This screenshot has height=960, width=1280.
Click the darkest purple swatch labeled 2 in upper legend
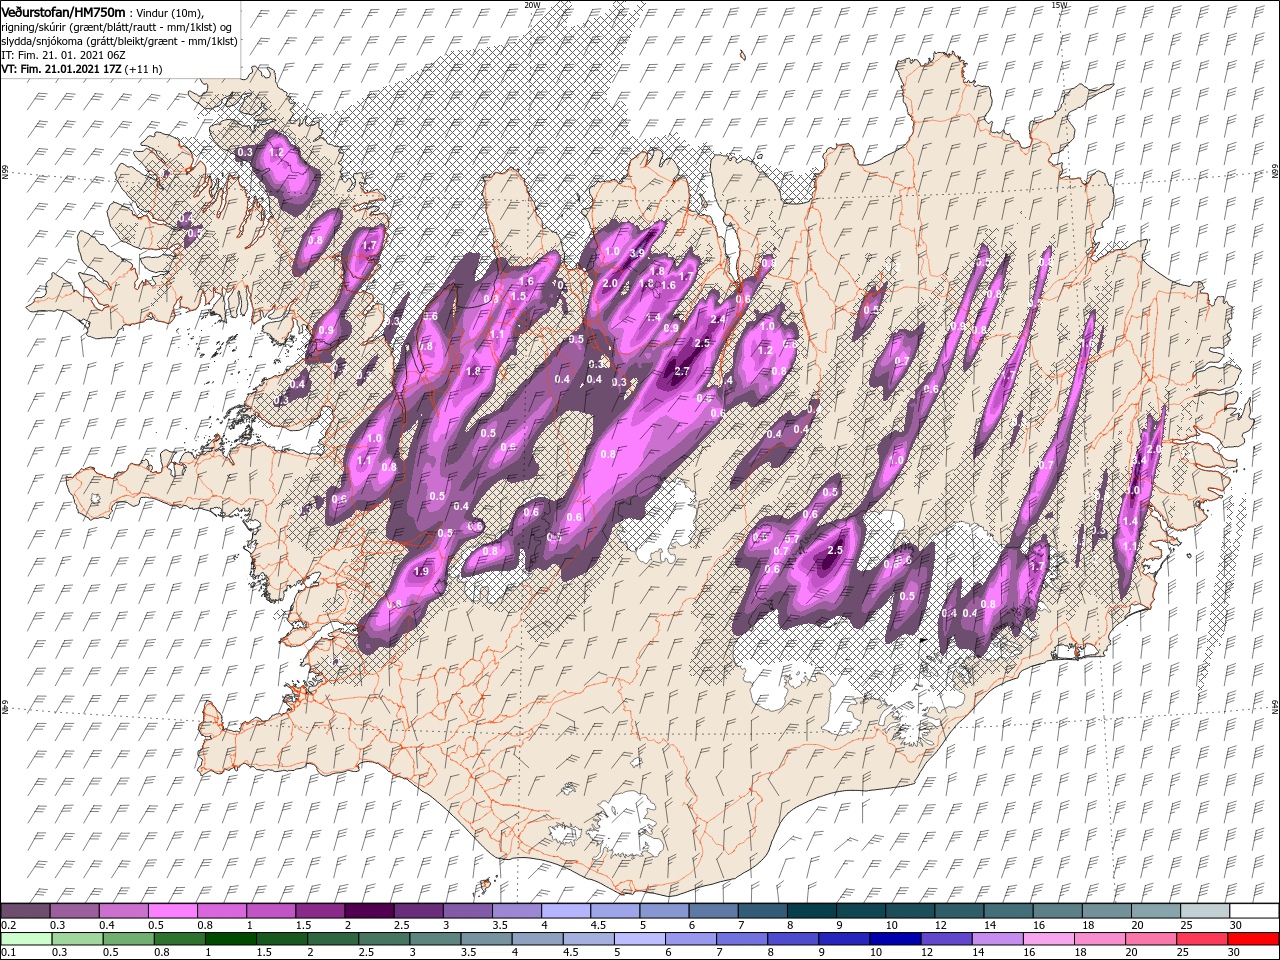(368, 911)
